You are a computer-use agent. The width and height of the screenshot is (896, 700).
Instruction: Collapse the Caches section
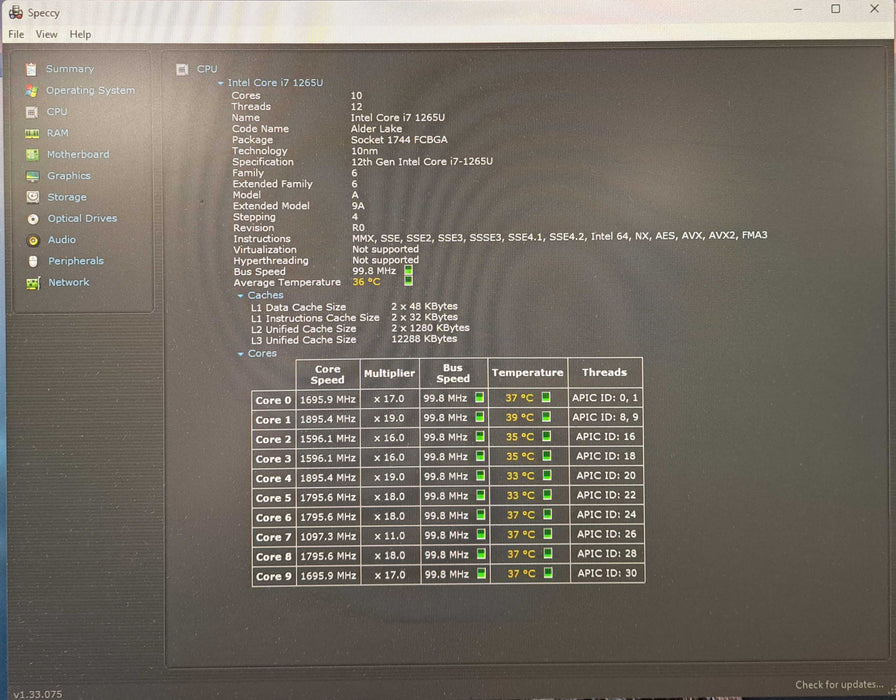coord(241,296)
